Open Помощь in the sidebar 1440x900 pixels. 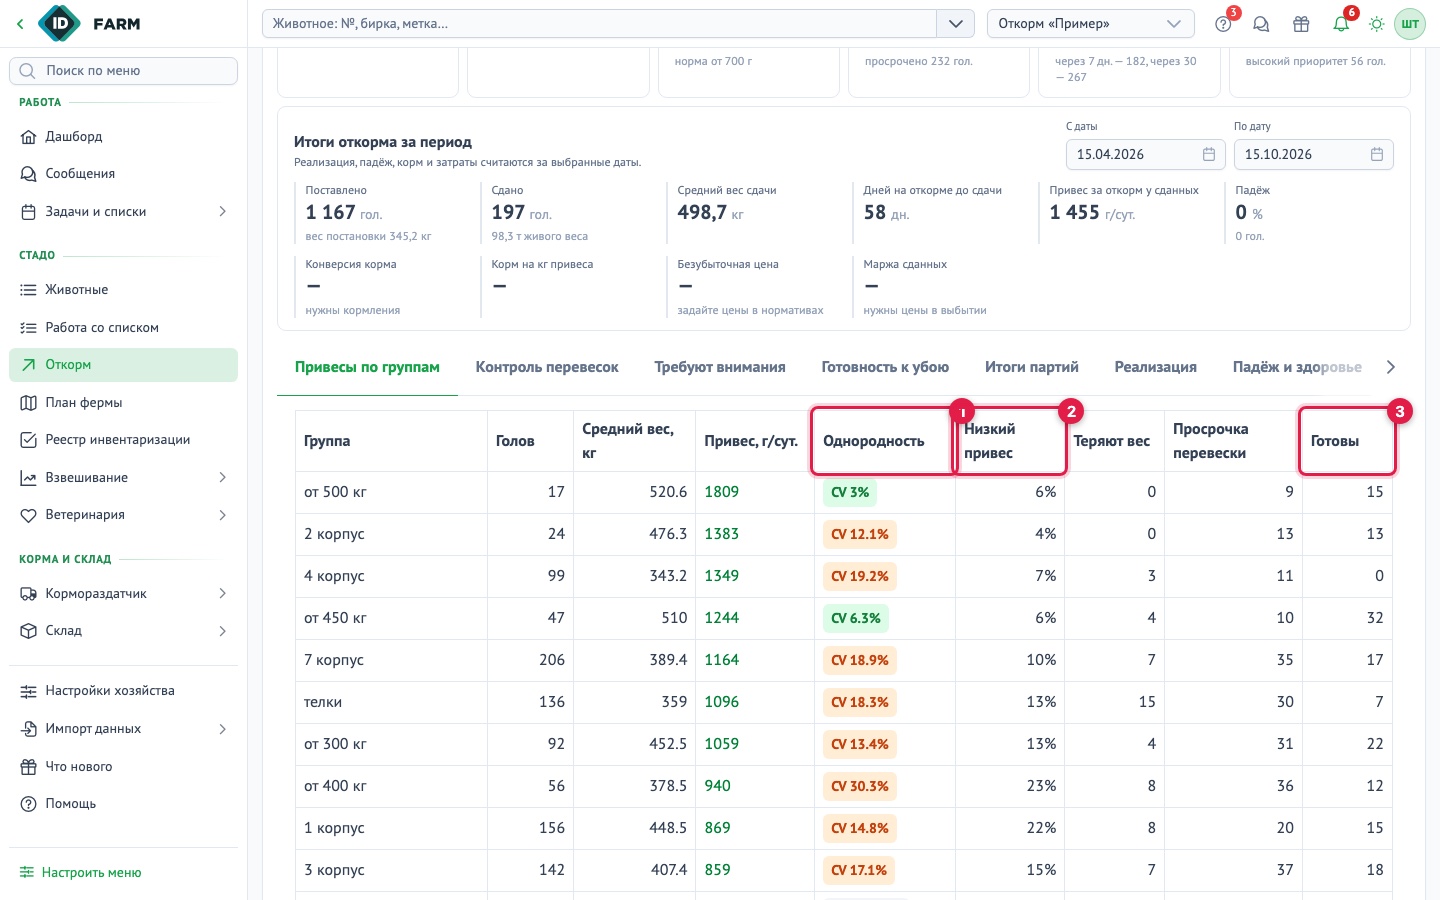123,804
